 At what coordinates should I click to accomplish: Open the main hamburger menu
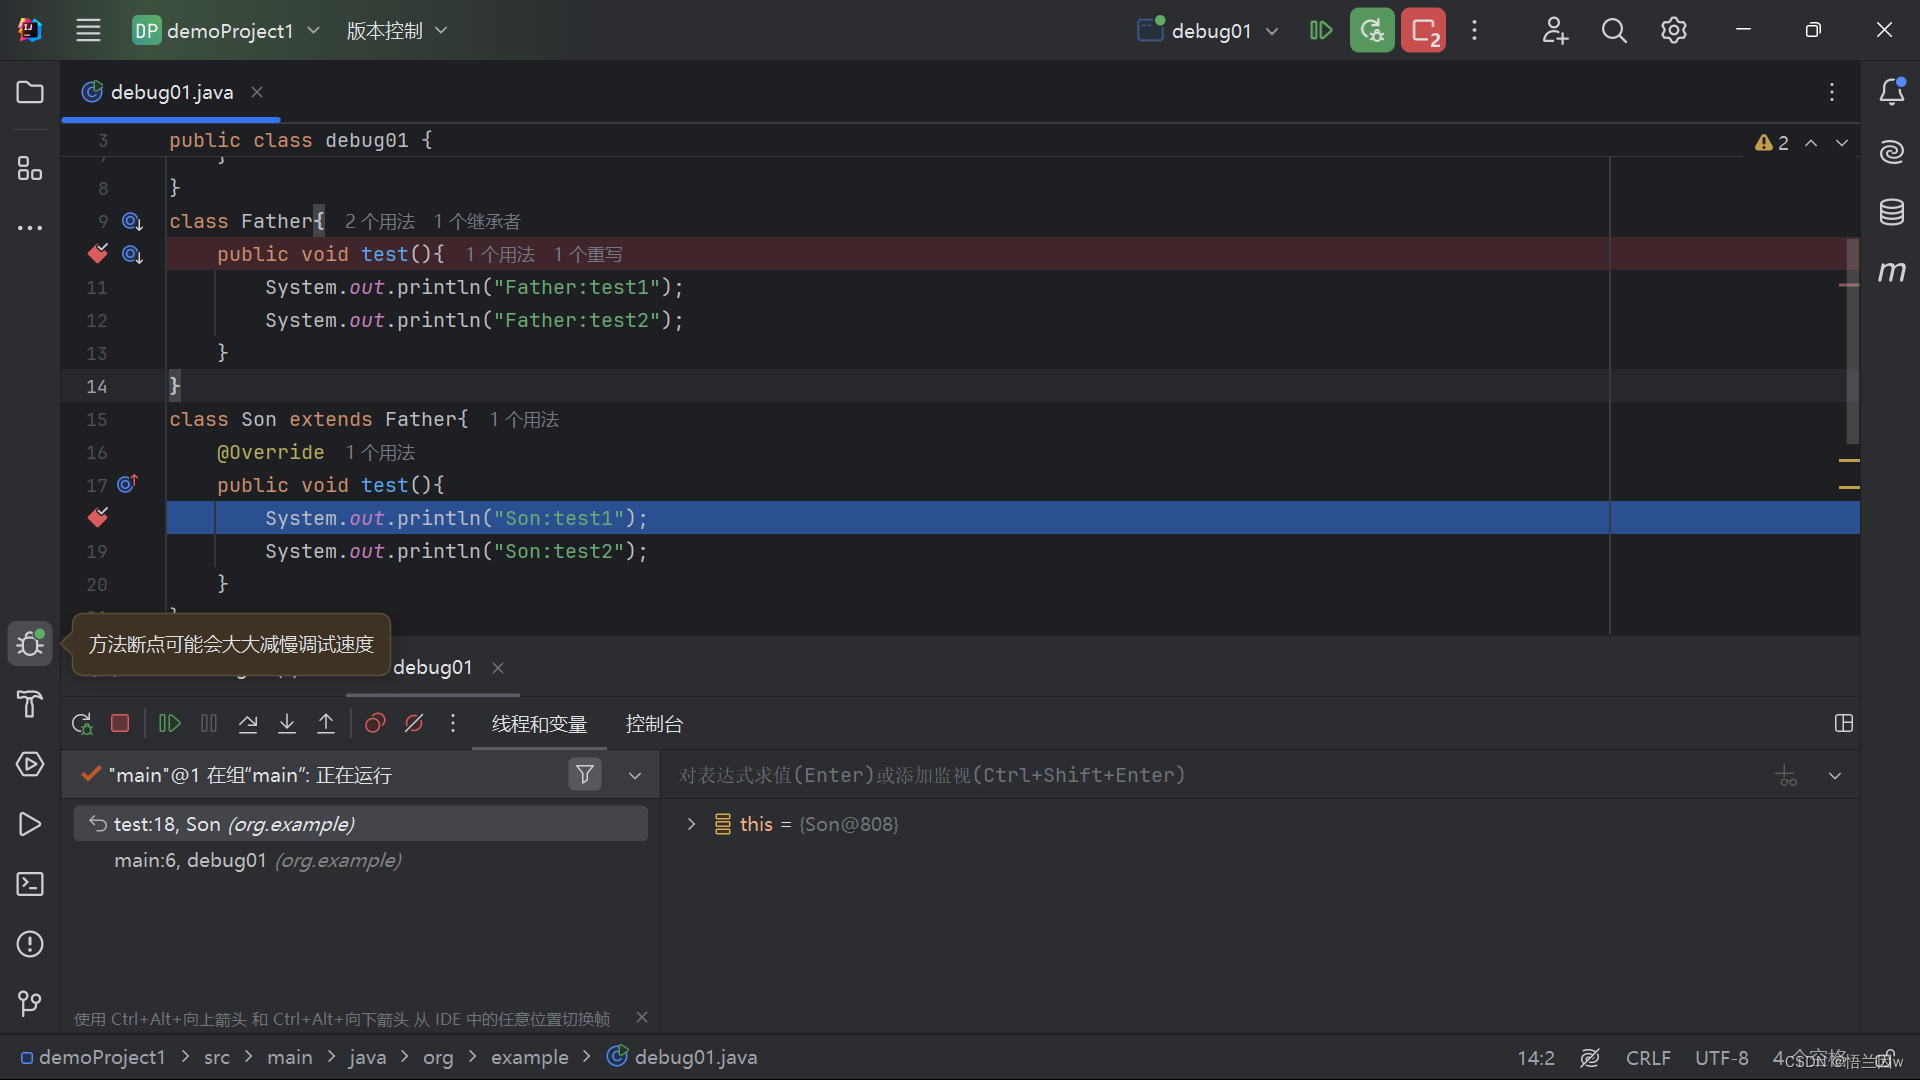pyautogui.click(x=88, y=30)
